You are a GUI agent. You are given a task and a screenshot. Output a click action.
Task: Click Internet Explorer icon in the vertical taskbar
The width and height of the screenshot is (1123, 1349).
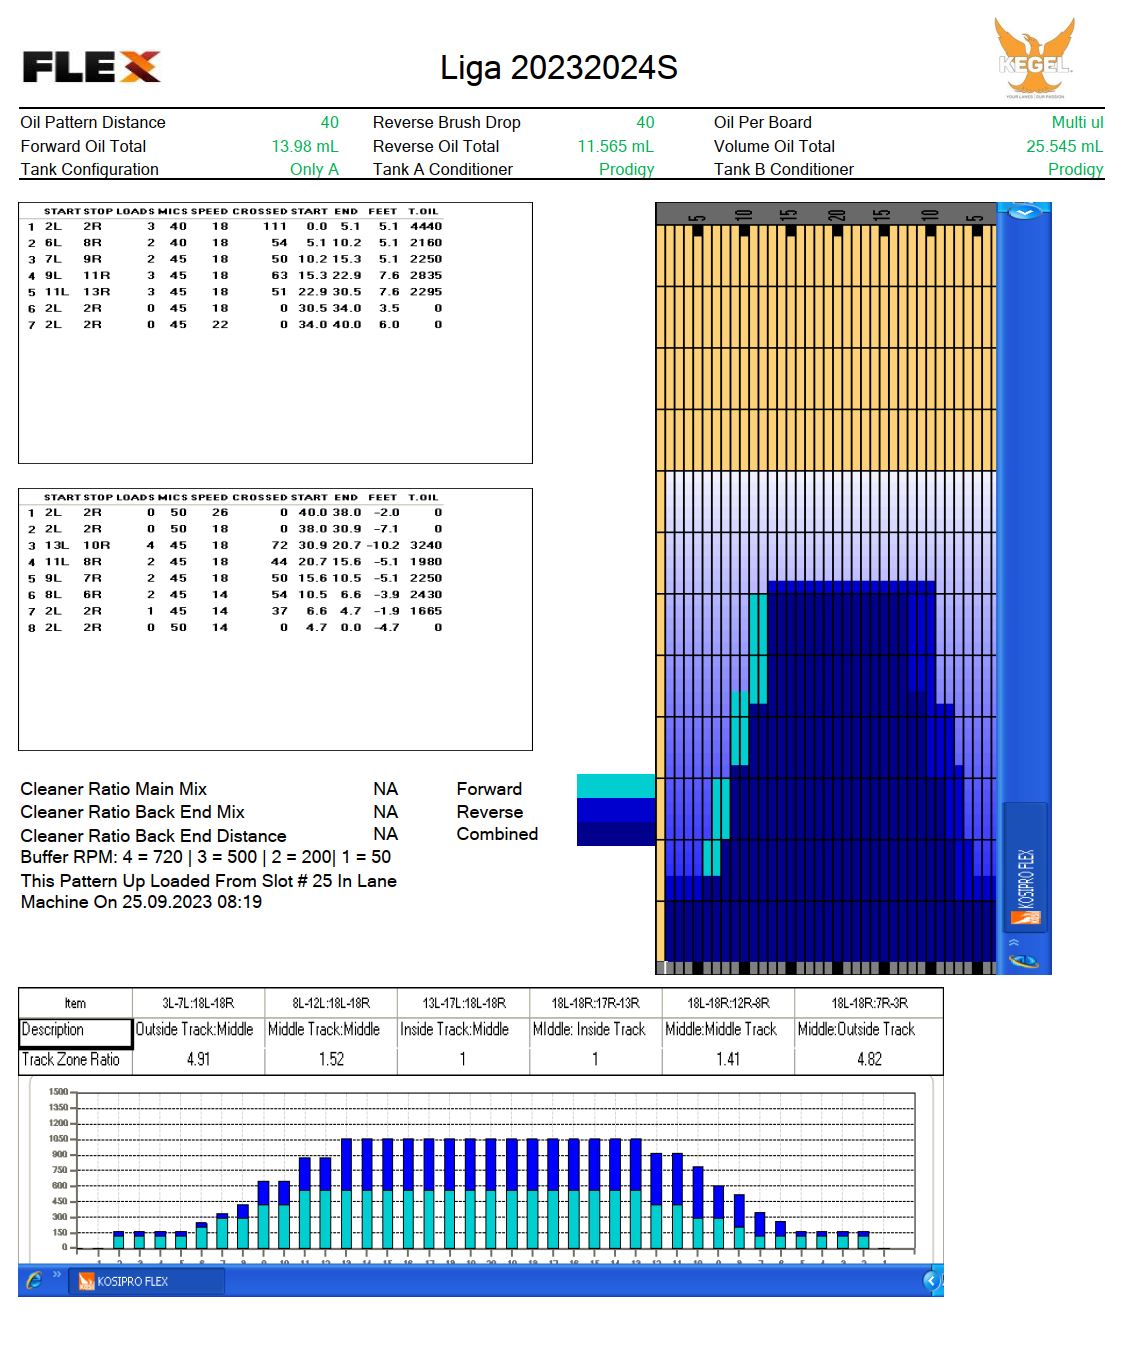(x=1025, y=960)
